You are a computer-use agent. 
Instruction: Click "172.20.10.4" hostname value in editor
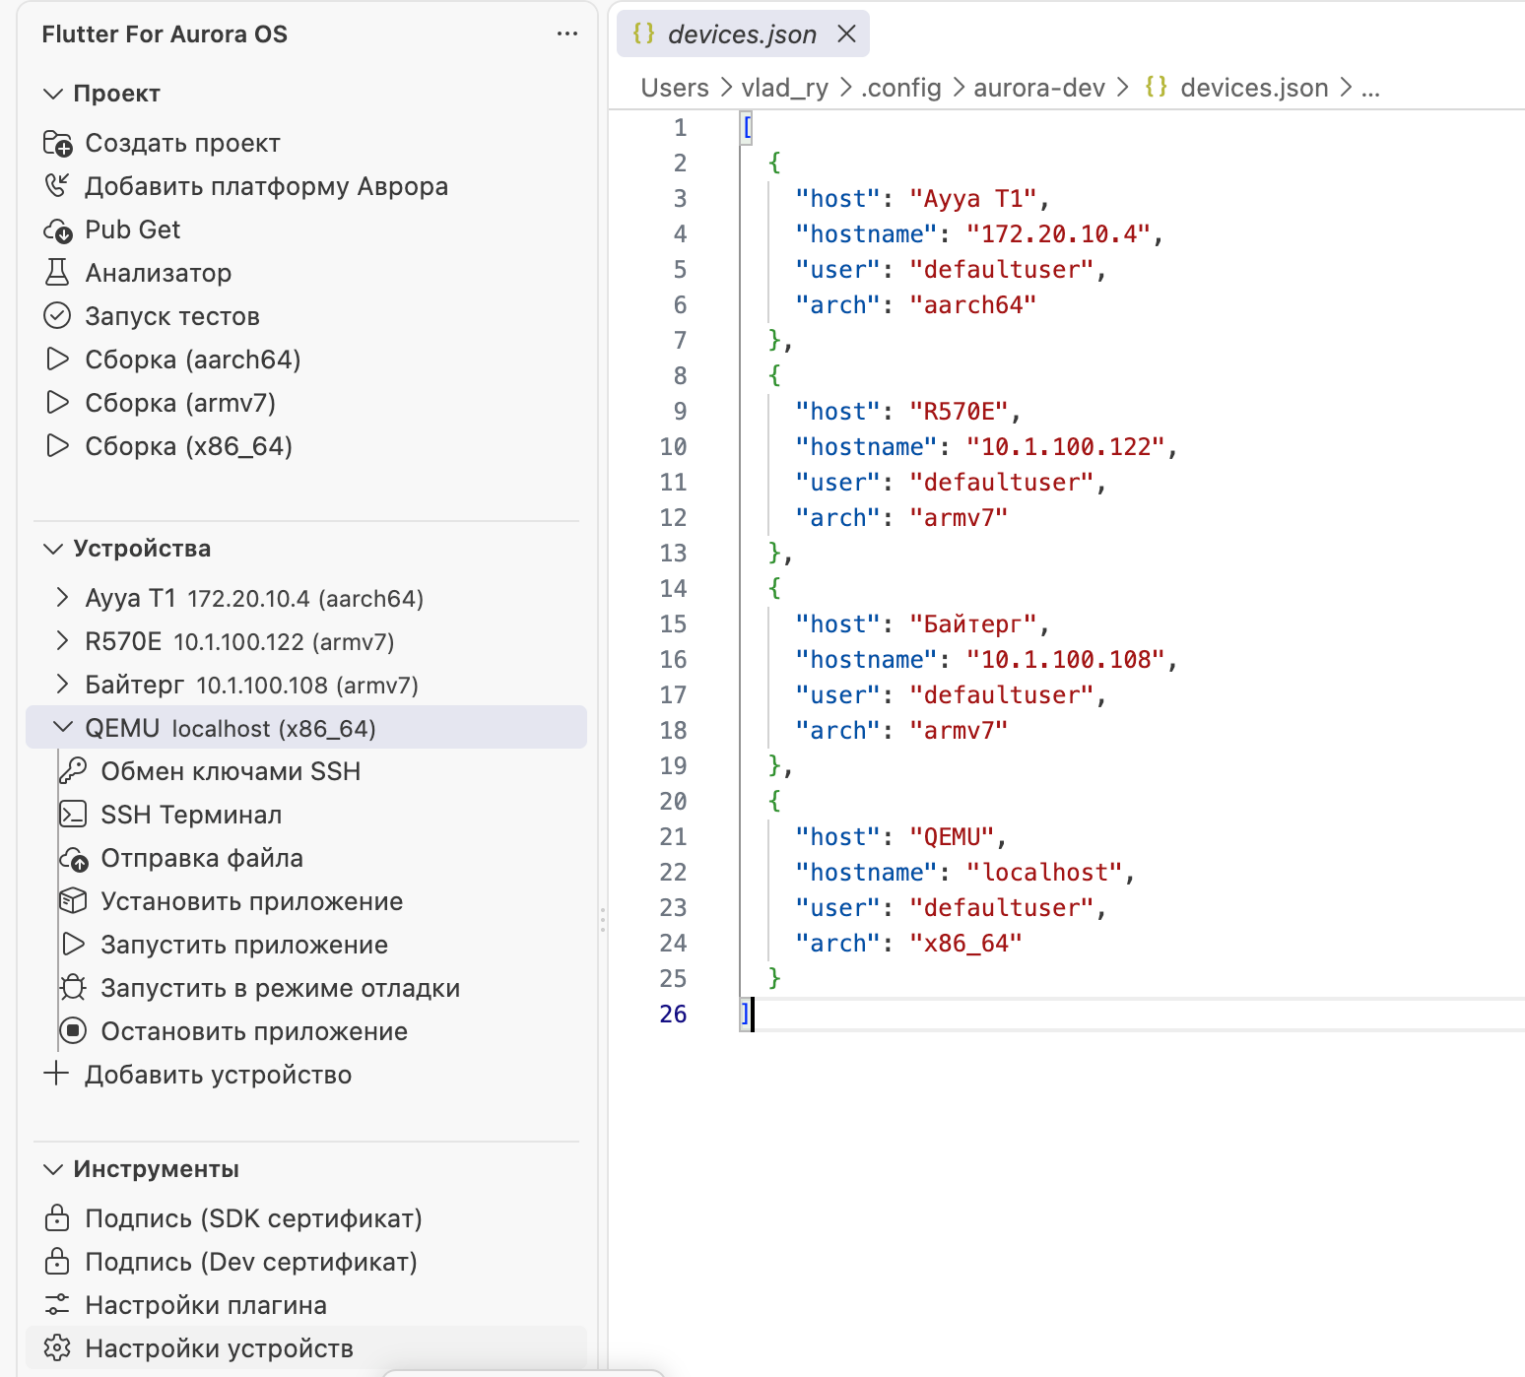(x=1058, y=234)
